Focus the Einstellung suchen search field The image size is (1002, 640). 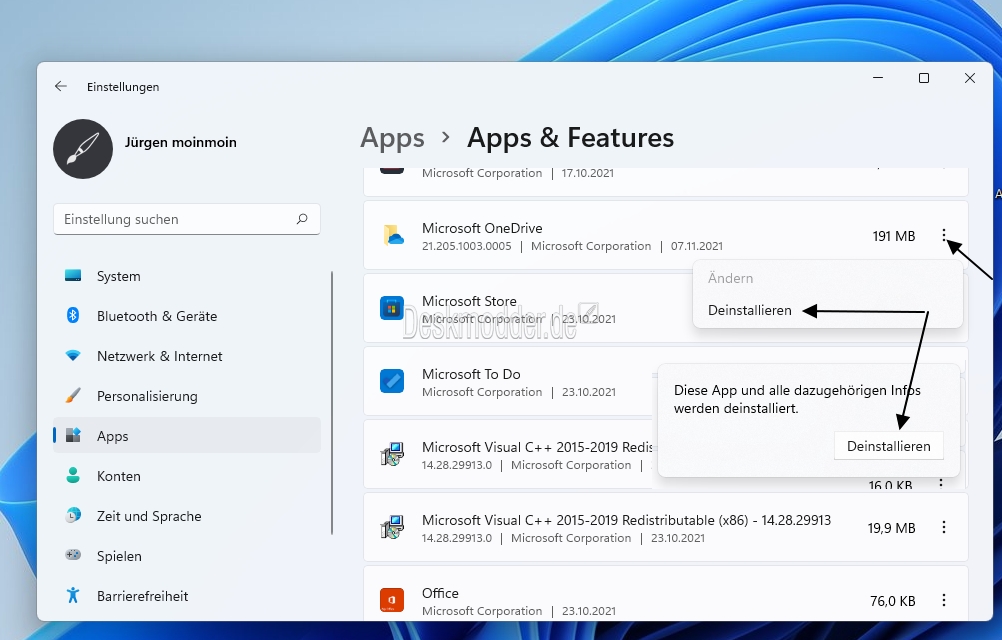coord(187,219)
